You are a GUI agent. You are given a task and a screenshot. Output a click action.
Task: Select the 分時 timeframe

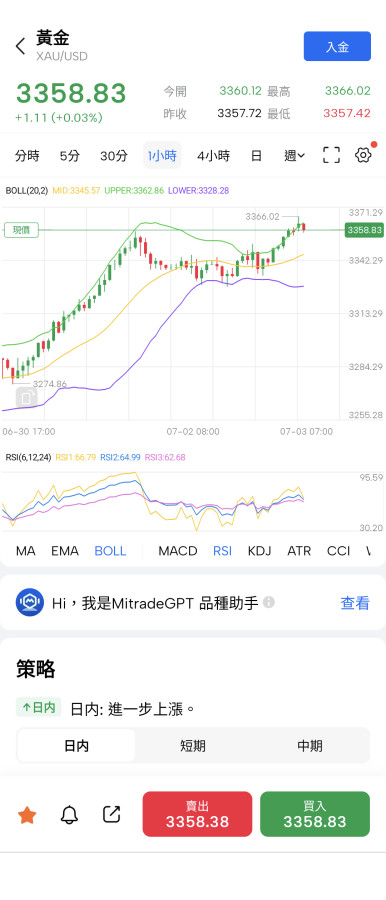(27, 156)
